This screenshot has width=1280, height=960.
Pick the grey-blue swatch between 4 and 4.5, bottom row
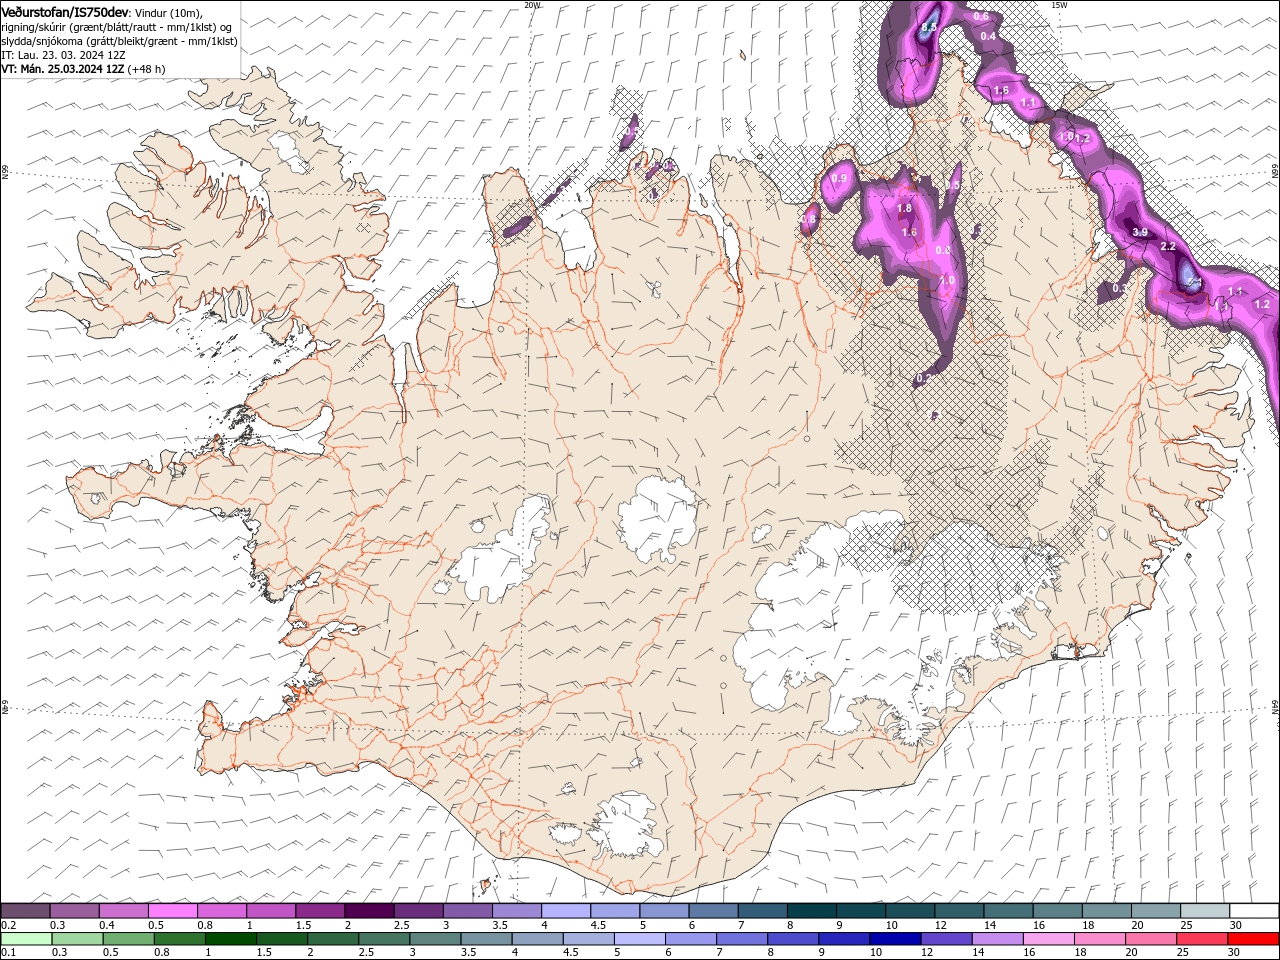[537, 939]
